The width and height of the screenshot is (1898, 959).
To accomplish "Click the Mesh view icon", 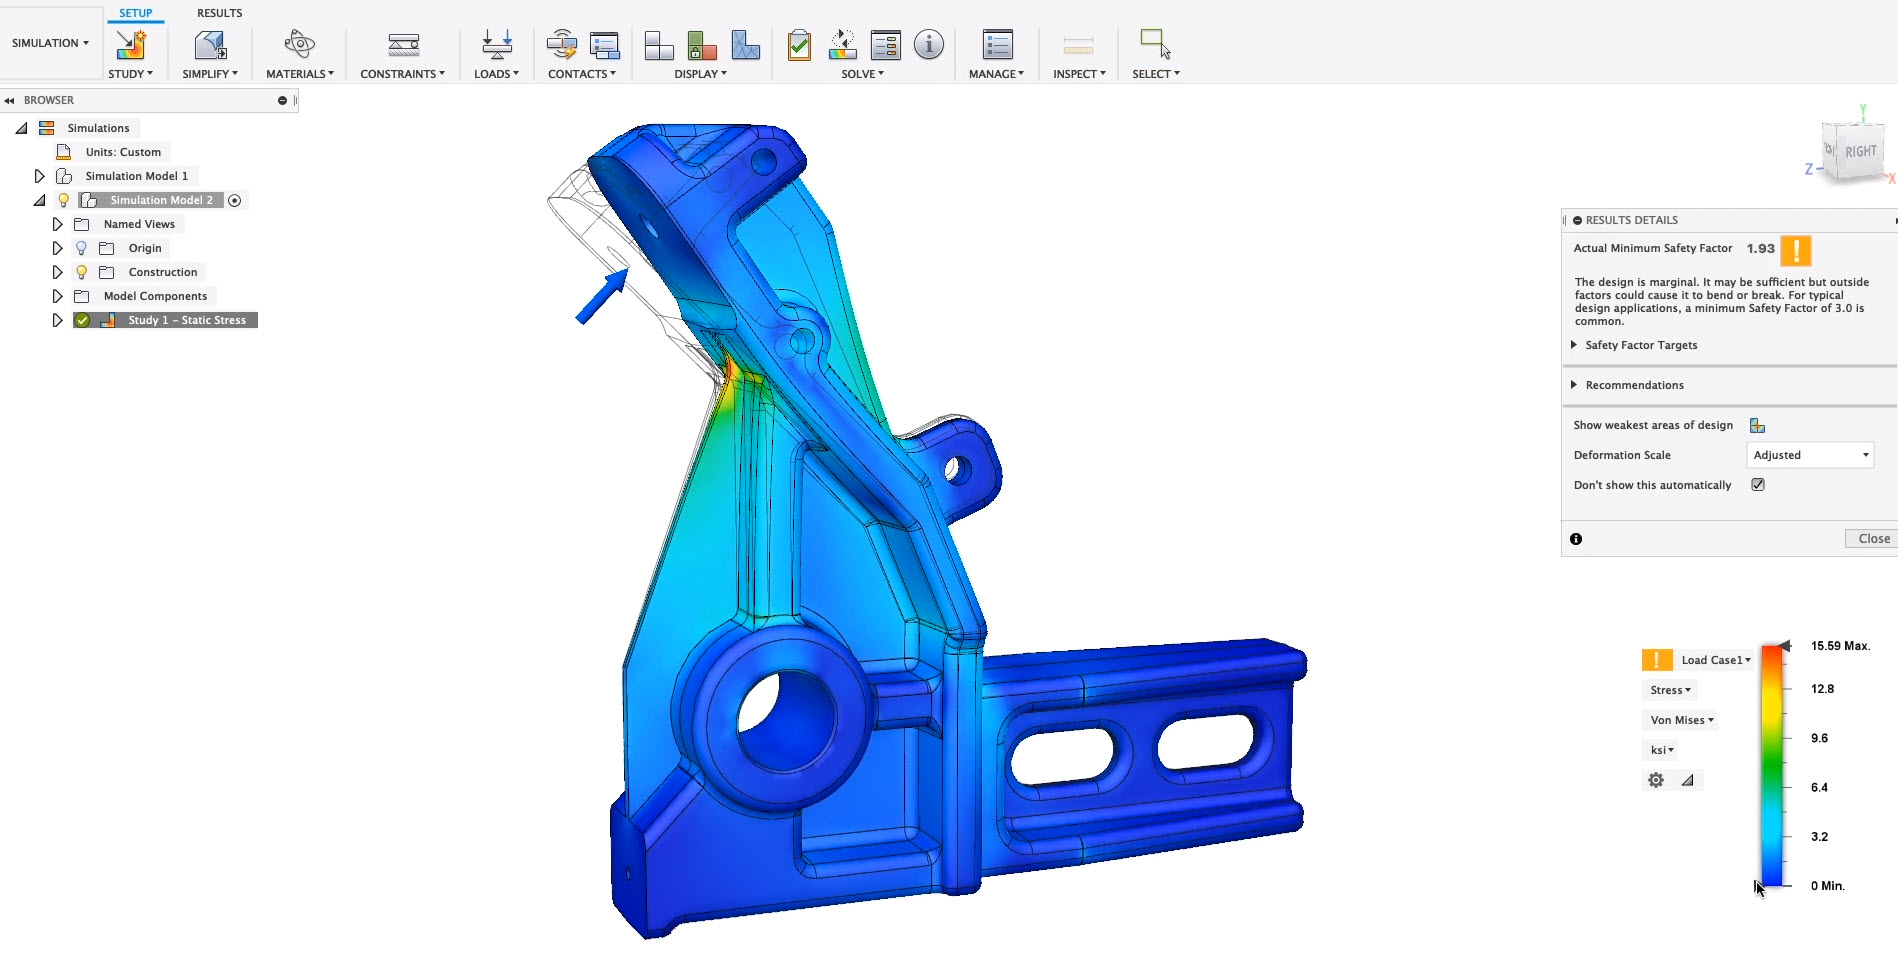I will coord(745,45).
